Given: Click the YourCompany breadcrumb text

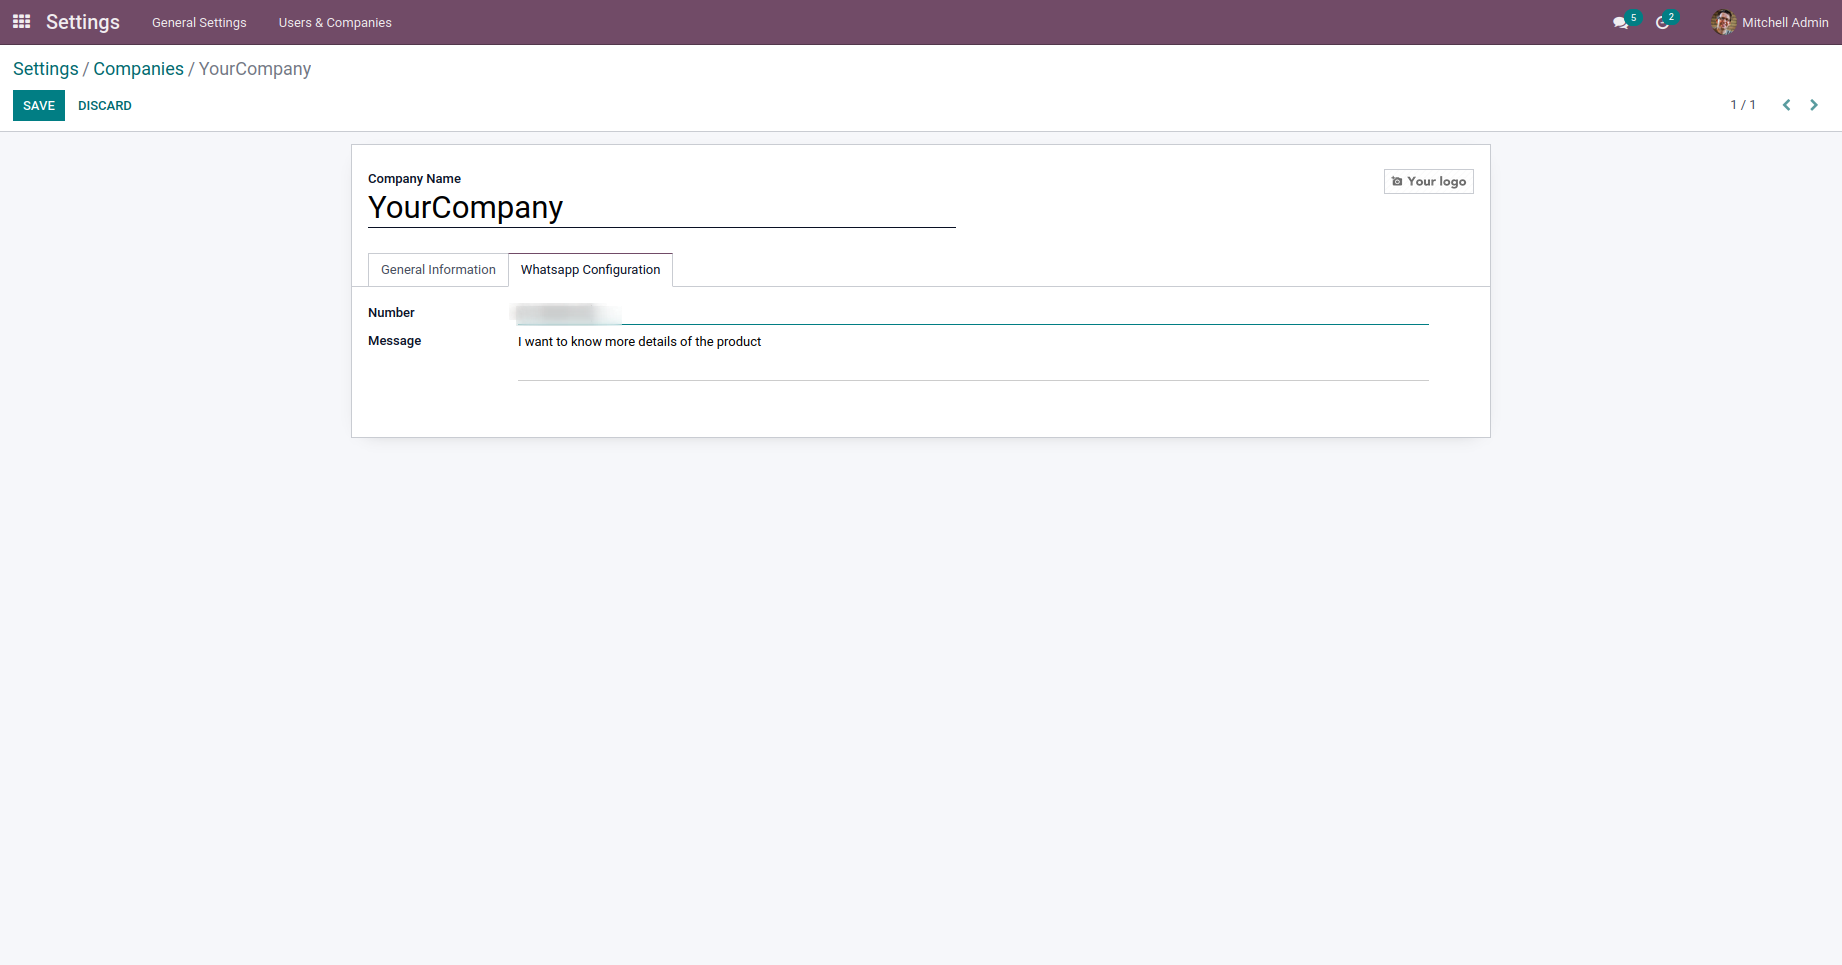Looking at the screenshot, I should [255, 69].
